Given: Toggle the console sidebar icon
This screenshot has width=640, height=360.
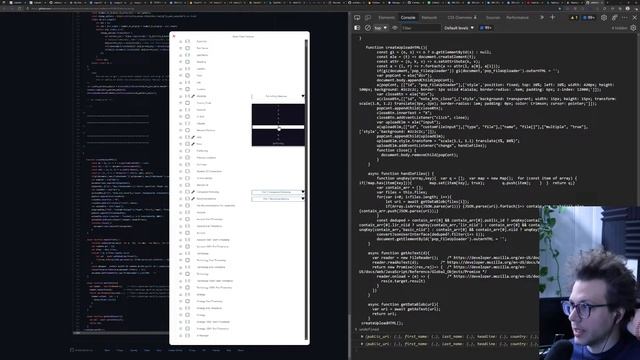Looking at the screenshot, I should [x=357, y=28].
